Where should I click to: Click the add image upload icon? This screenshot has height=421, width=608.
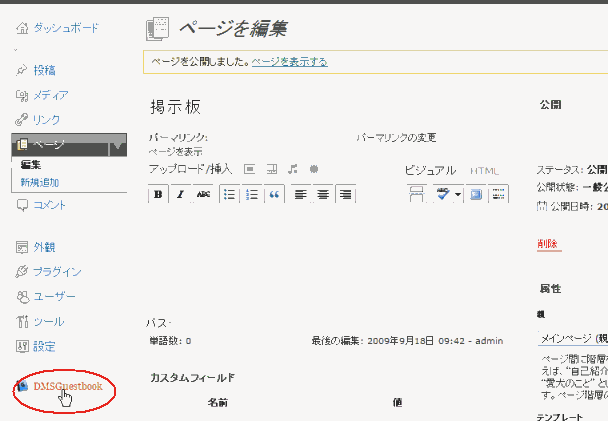point(249,169)
